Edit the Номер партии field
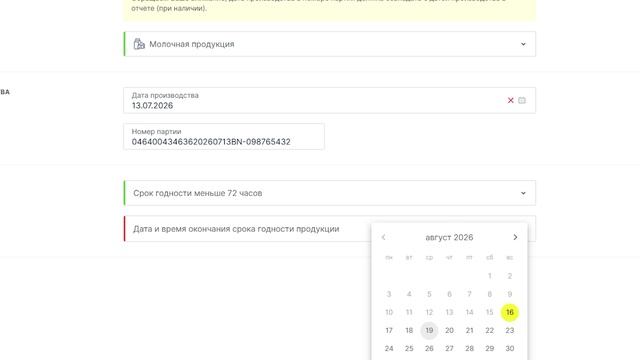Image resolution: width=640 pixels, height=360 pixels. coord(224,137)
